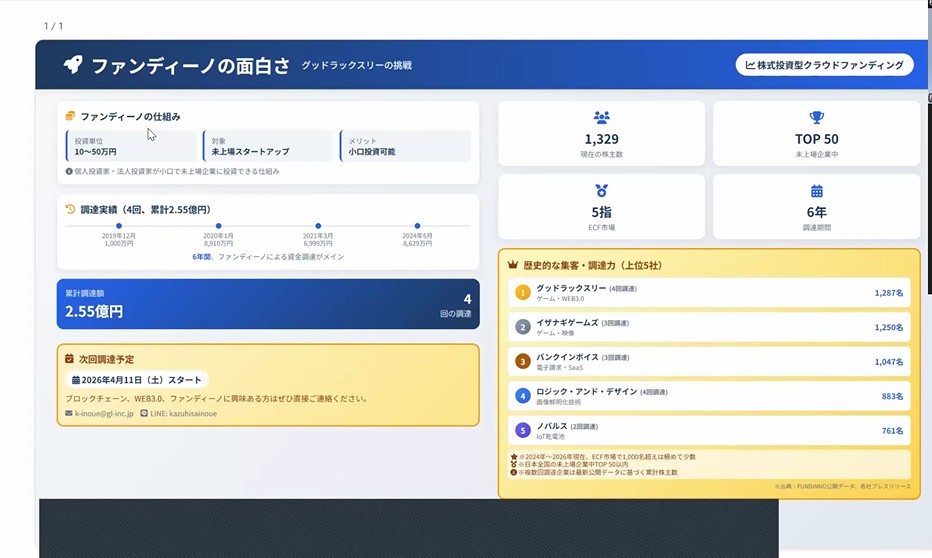This screenshot has width=932, height=558.
Task: Click the info icon before 複数回調達企業 footnote
Action: tap(514, 472)
